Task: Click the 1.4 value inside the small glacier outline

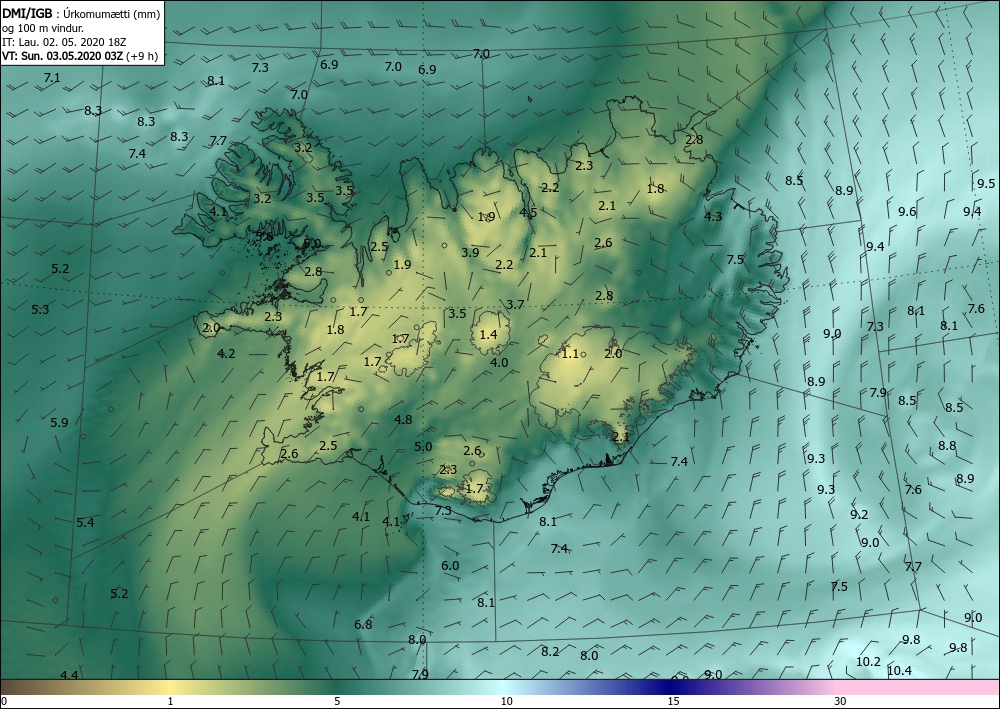Action: tap(489, 334)
